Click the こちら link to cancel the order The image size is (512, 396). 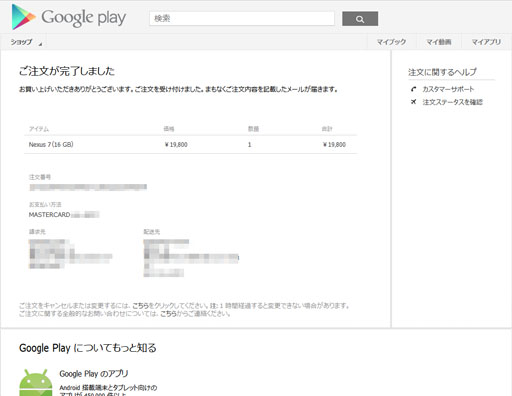pyautogui.click(x=140, y=306)
